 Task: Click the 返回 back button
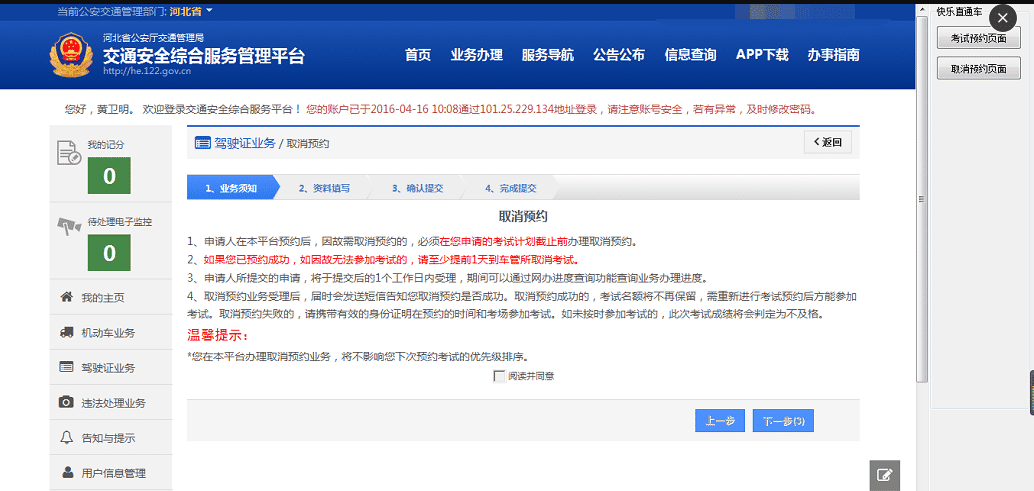[828, 143]
